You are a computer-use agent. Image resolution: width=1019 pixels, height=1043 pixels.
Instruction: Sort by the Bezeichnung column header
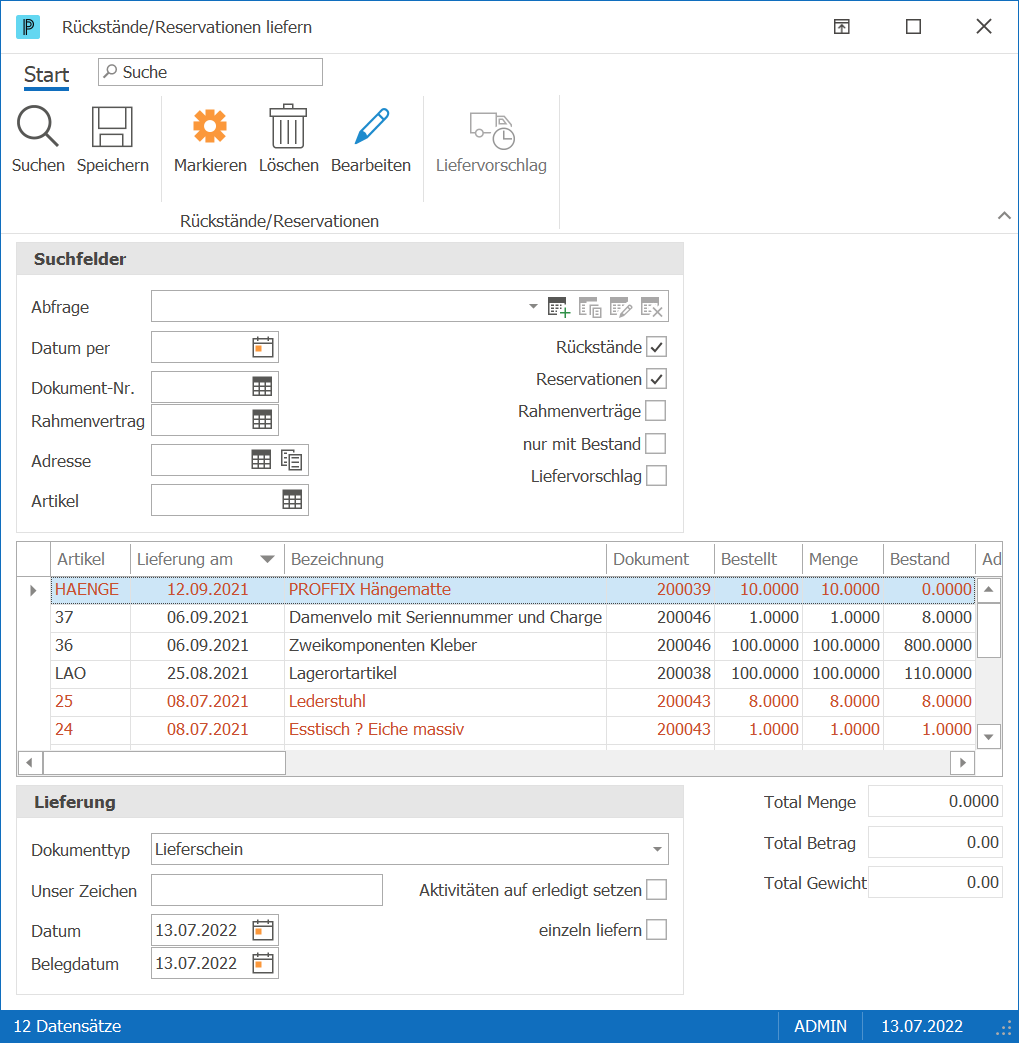(445, 559)
